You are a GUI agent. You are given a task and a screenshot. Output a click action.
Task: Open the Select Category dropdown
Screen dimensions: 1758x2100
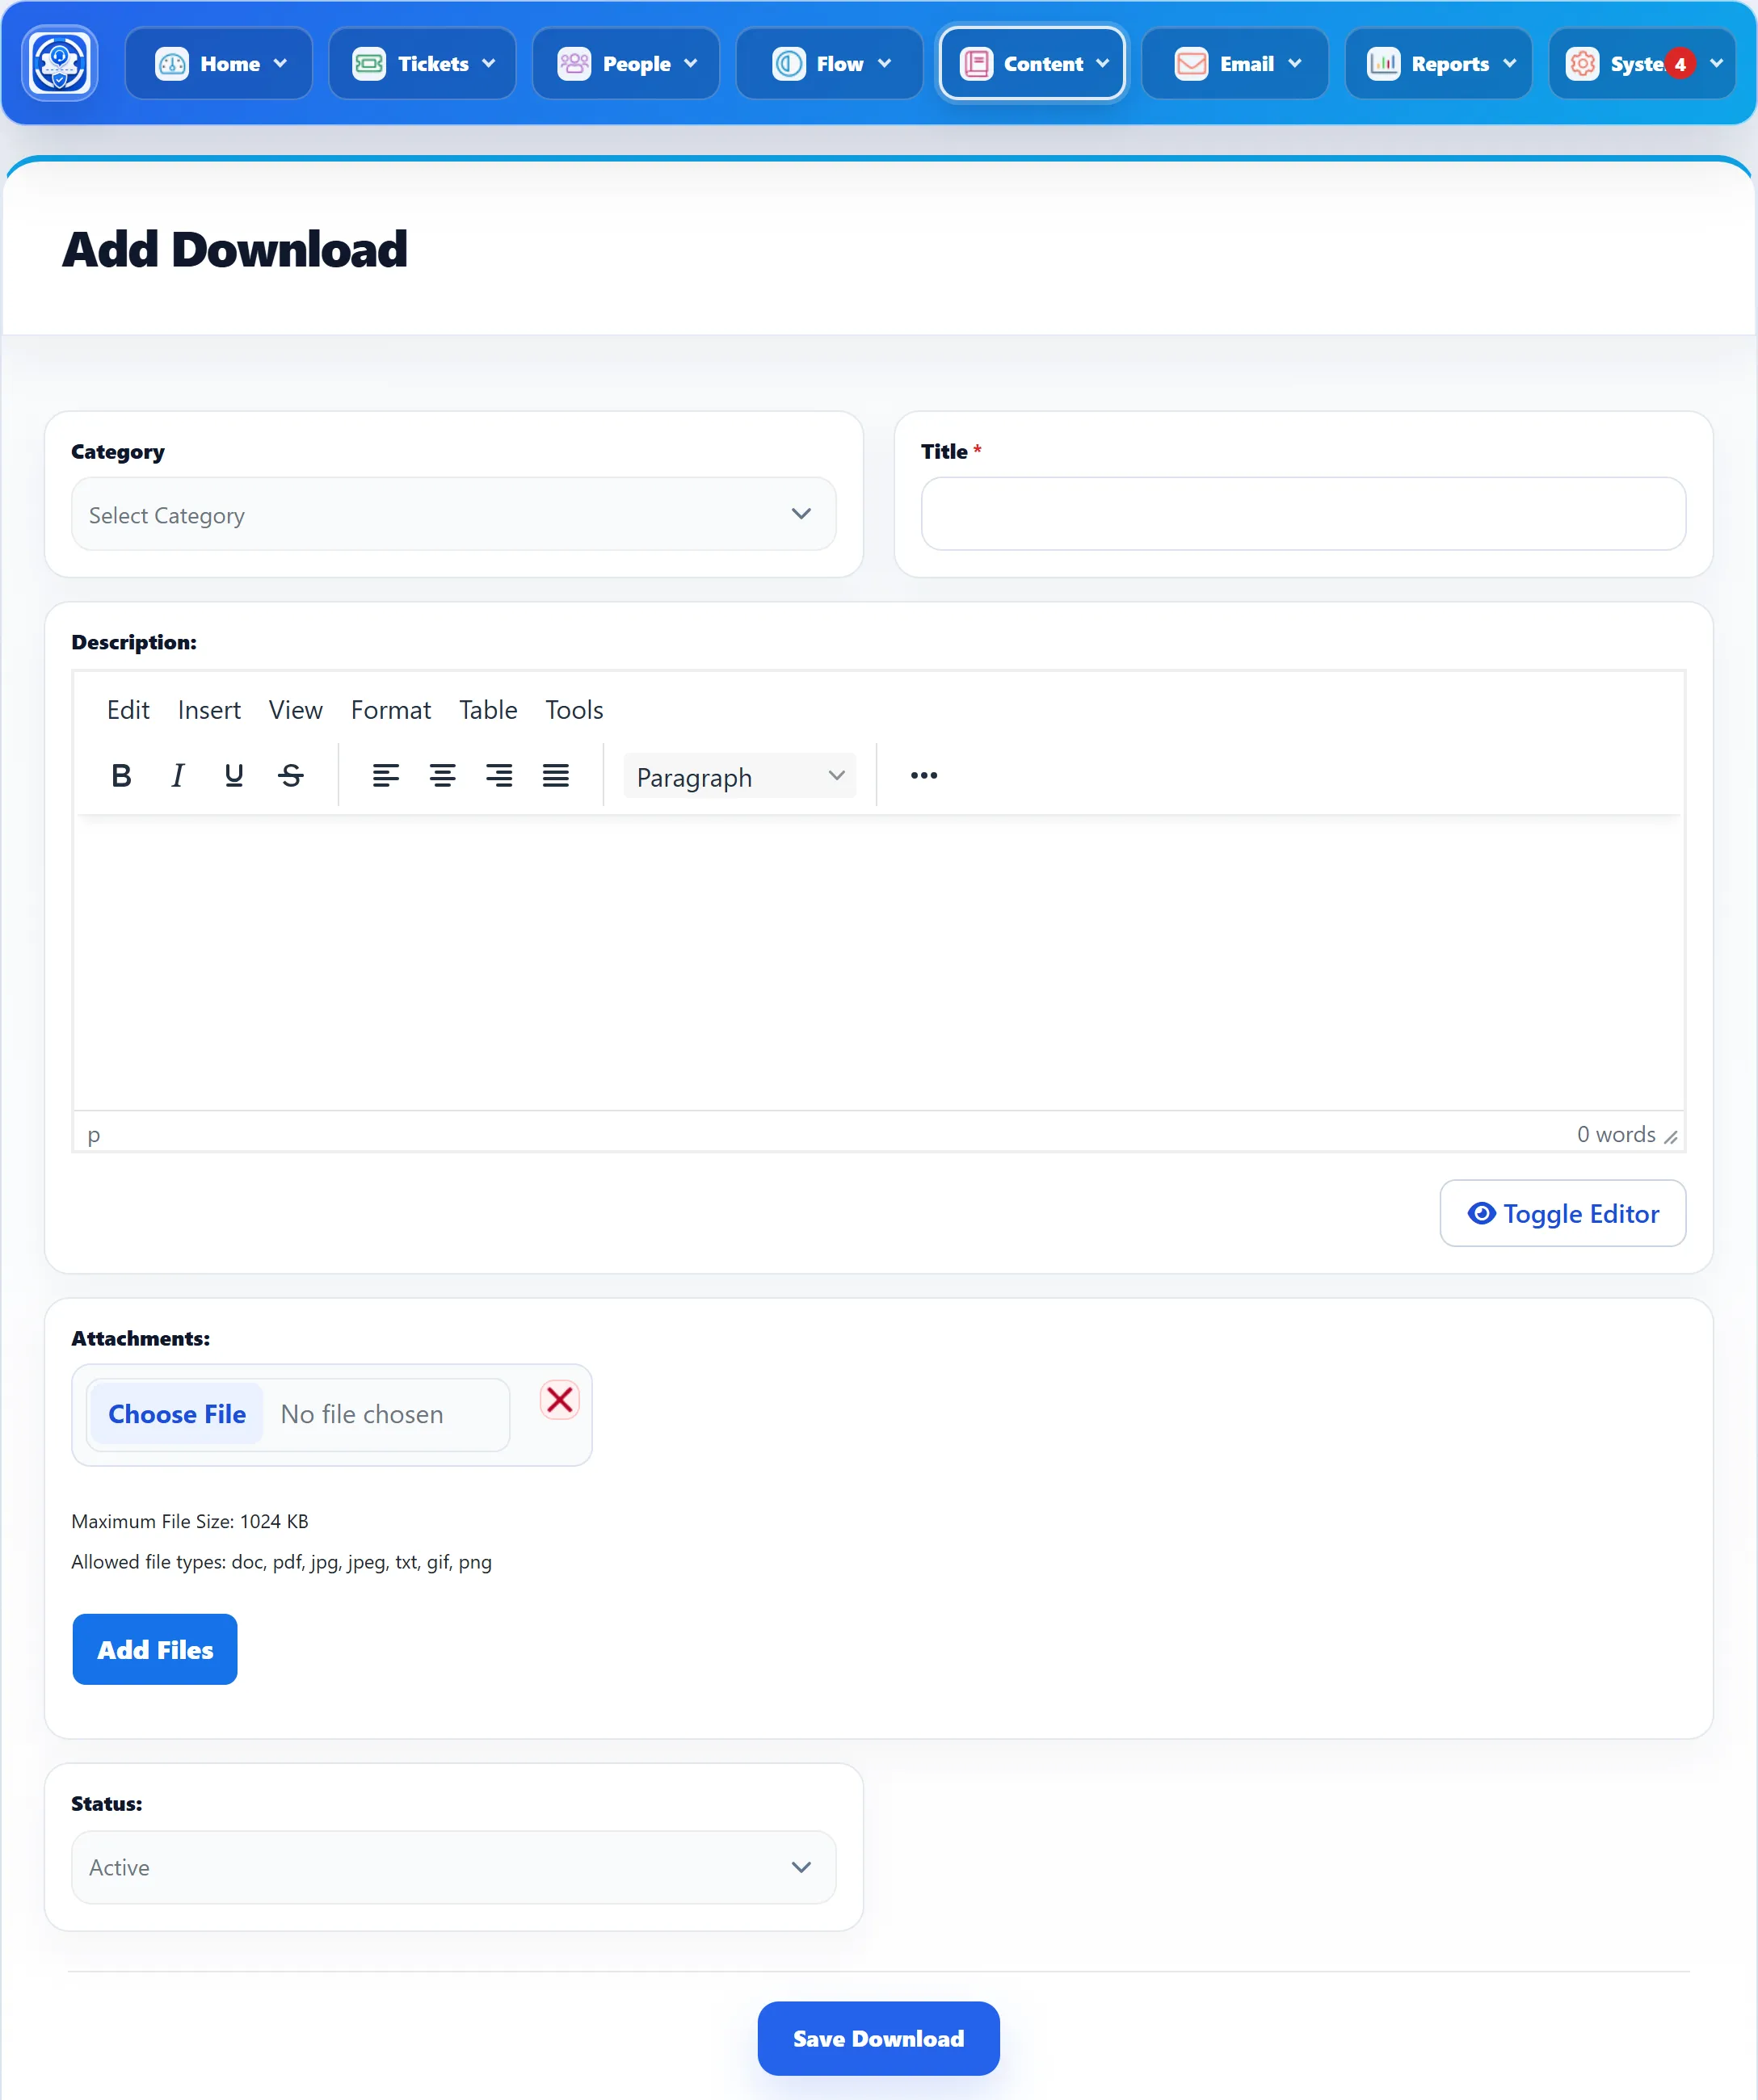pos(453,514)
